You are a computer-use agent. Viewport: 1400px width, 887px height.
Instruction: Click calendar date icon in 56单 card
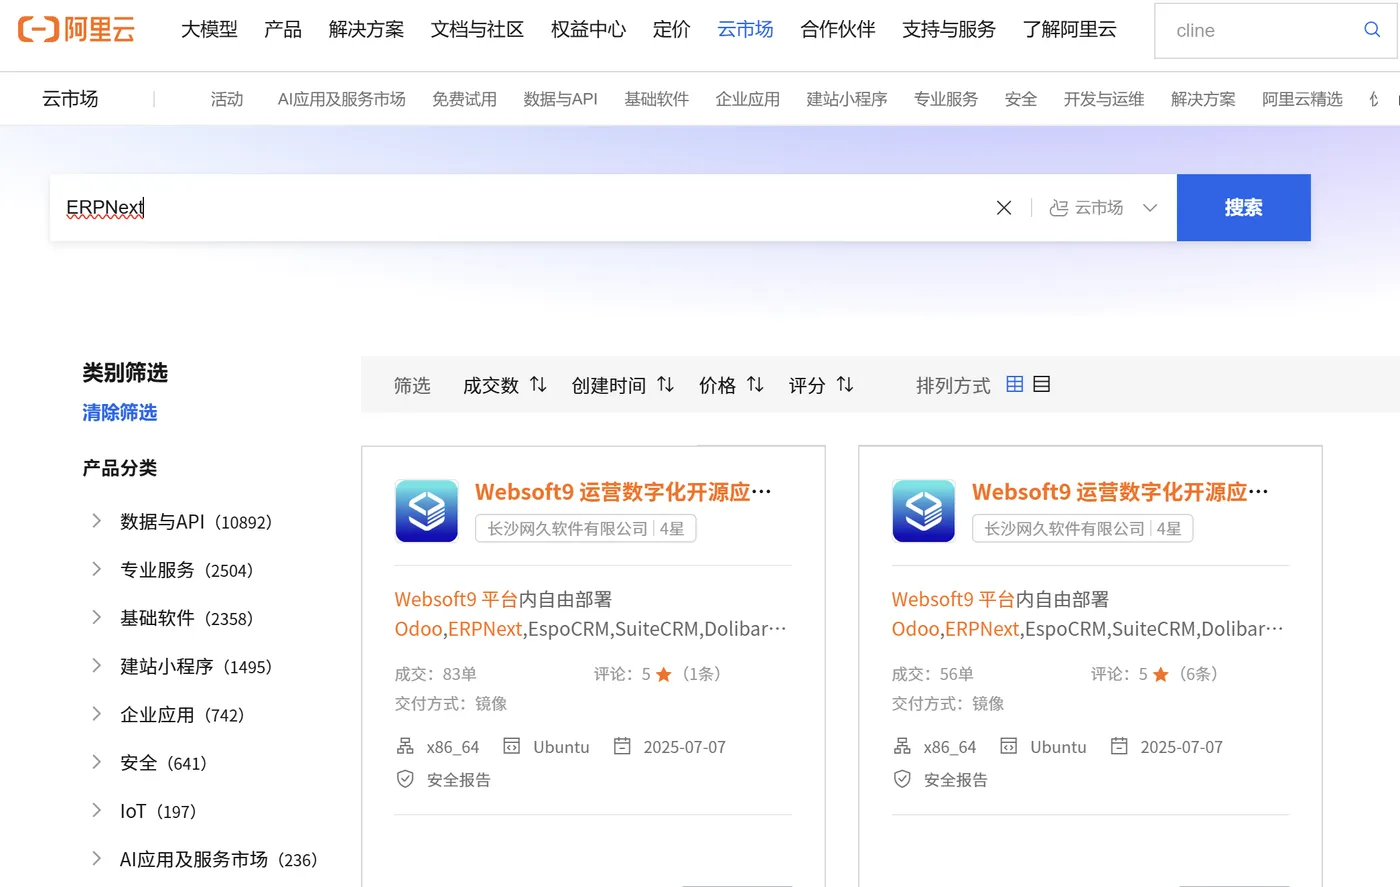pos(1119,746)
